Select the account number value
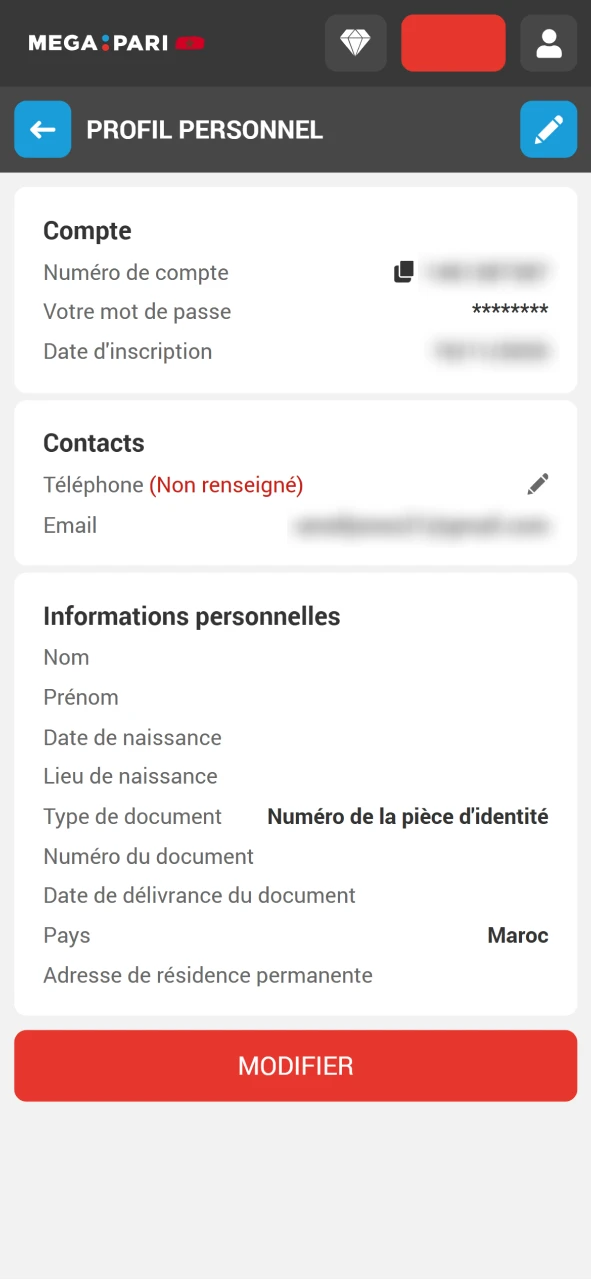591x1280 pixels. (x=488, y=271)
